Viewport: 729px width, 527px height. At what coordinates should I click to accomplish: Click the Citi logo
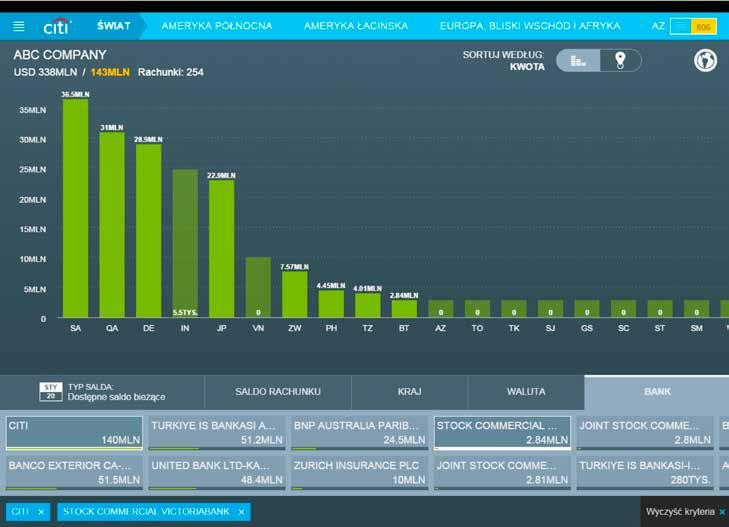pos(57,26)
